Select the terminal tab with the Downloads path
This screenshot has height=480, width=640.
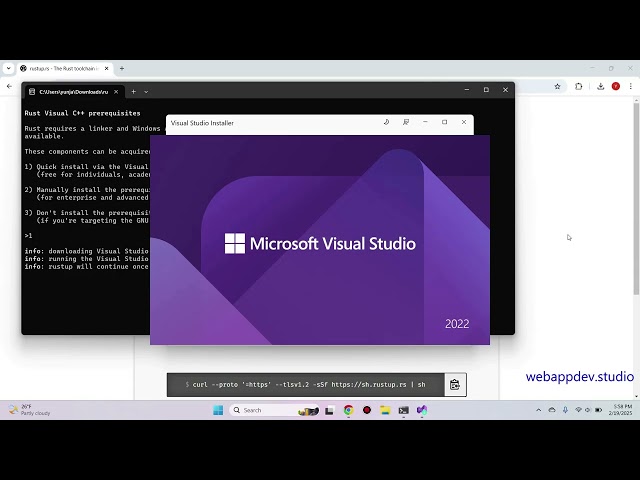74,92
